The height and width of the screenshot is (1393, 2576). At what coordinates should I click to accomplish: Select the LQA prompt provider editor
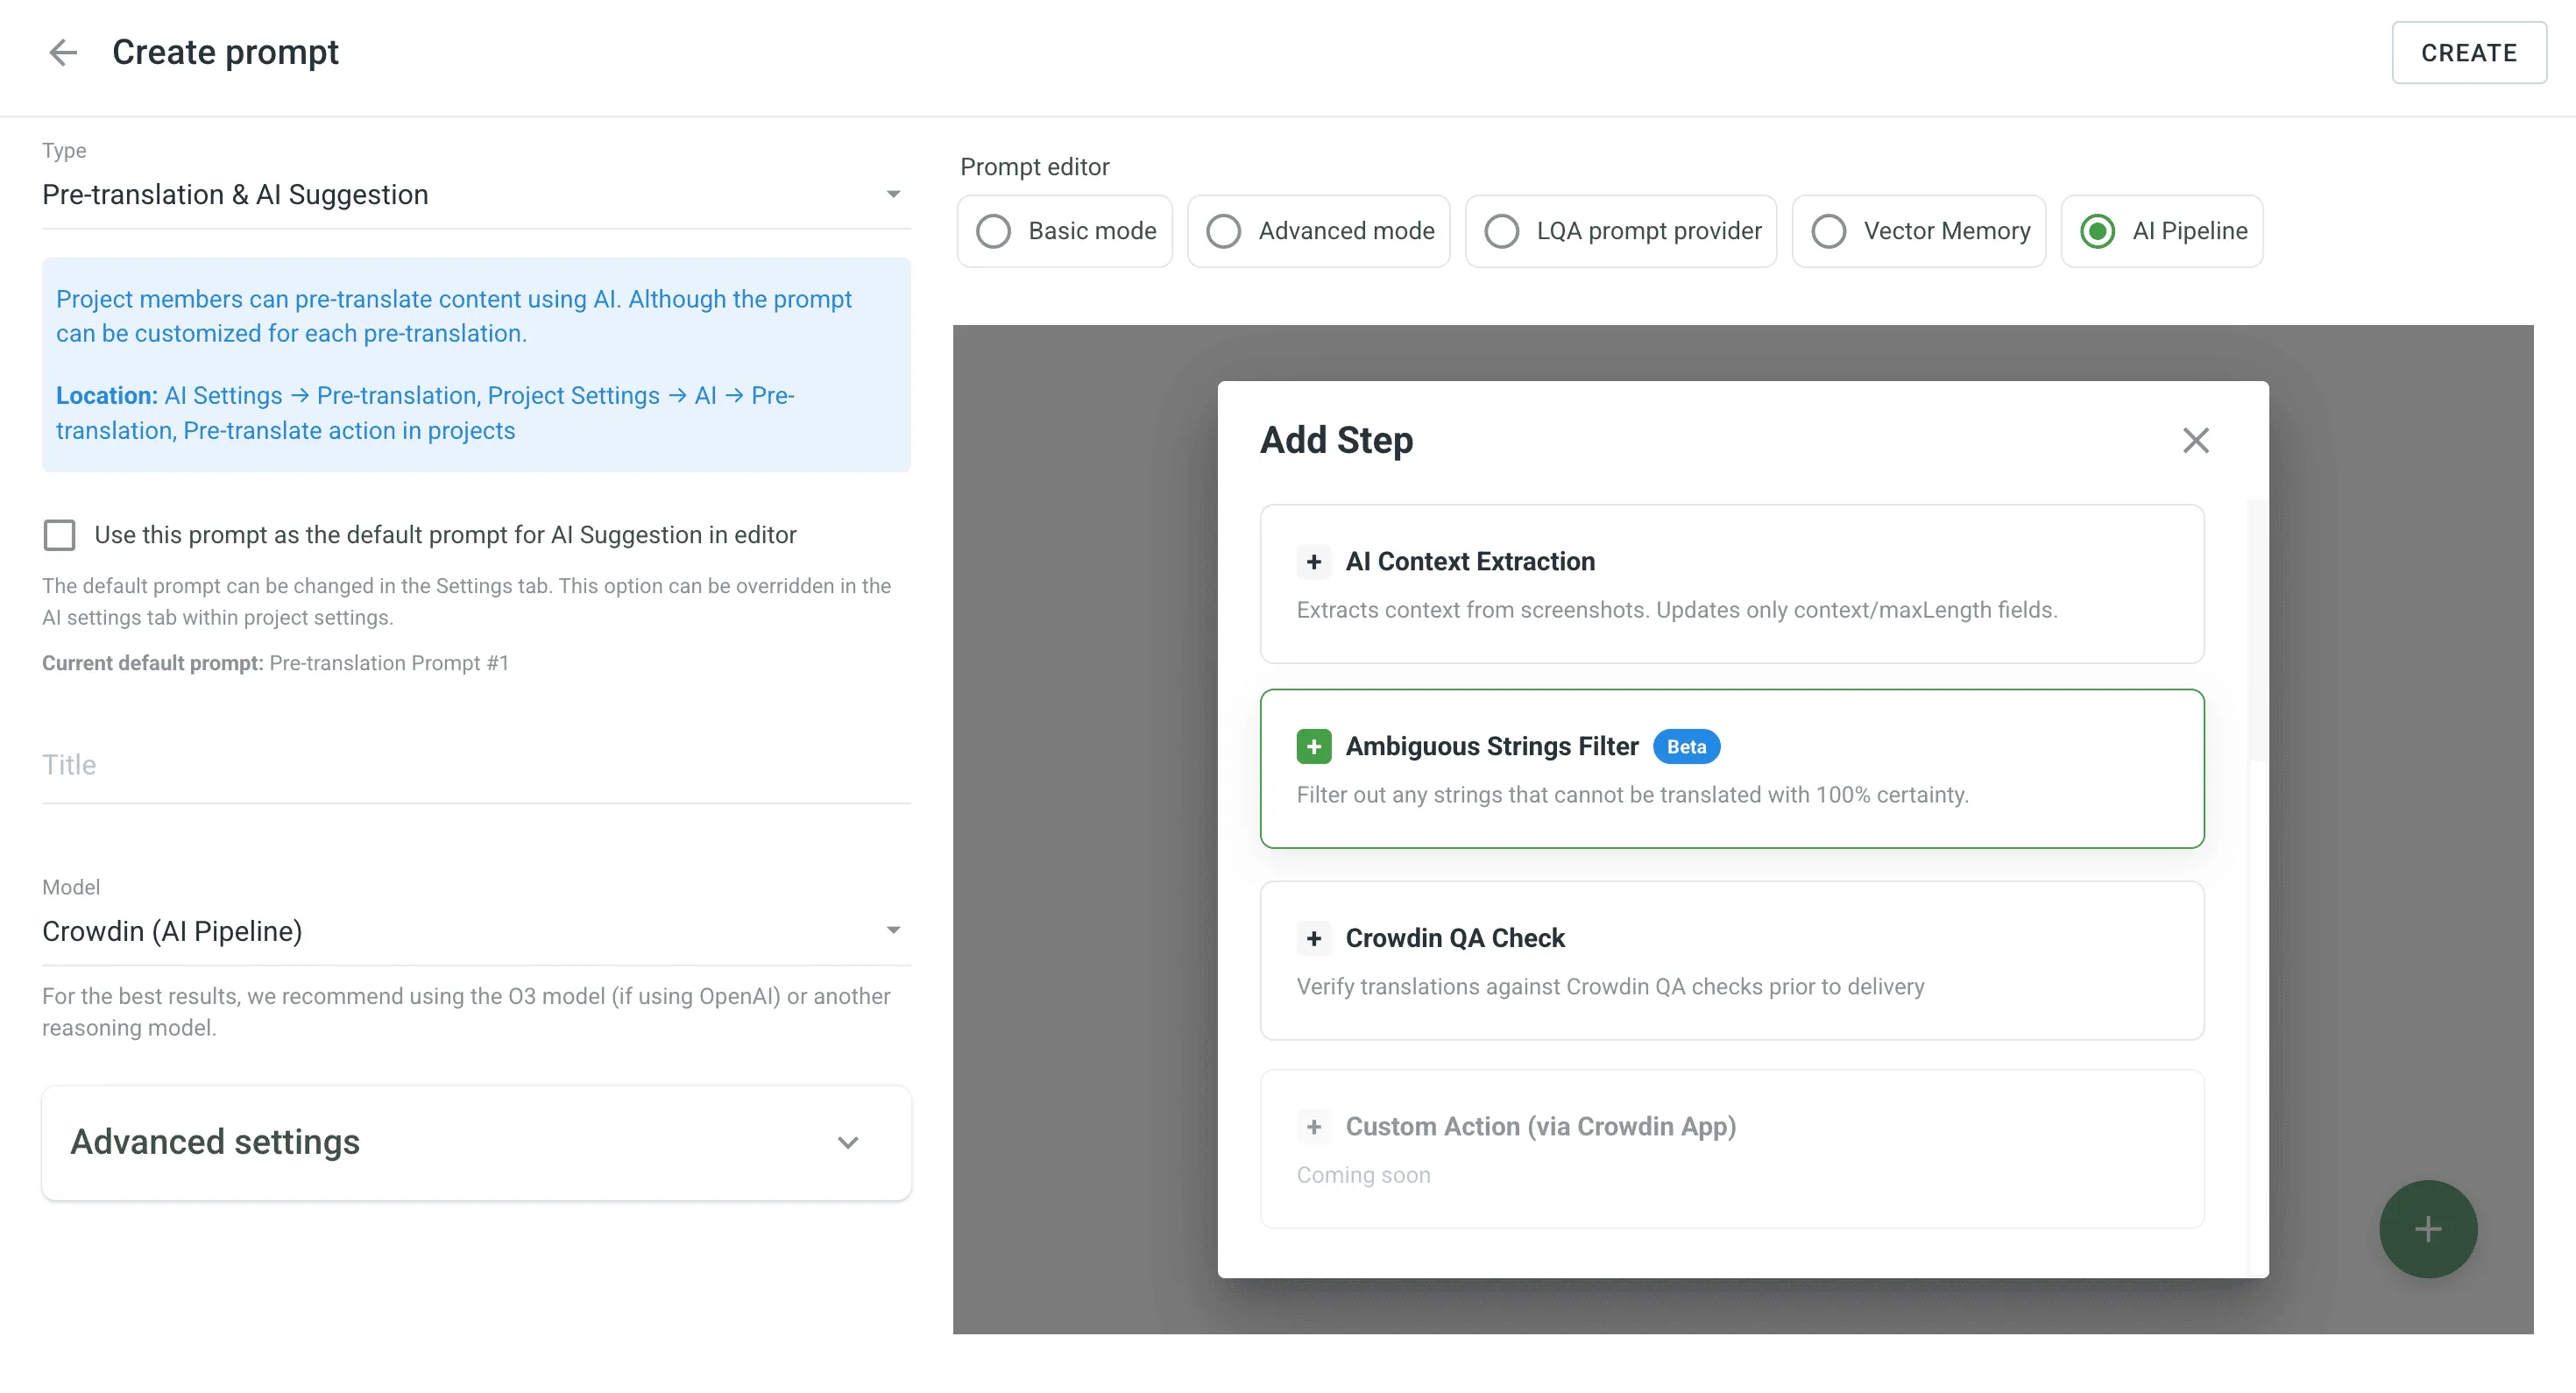(x=1501, y=231)
